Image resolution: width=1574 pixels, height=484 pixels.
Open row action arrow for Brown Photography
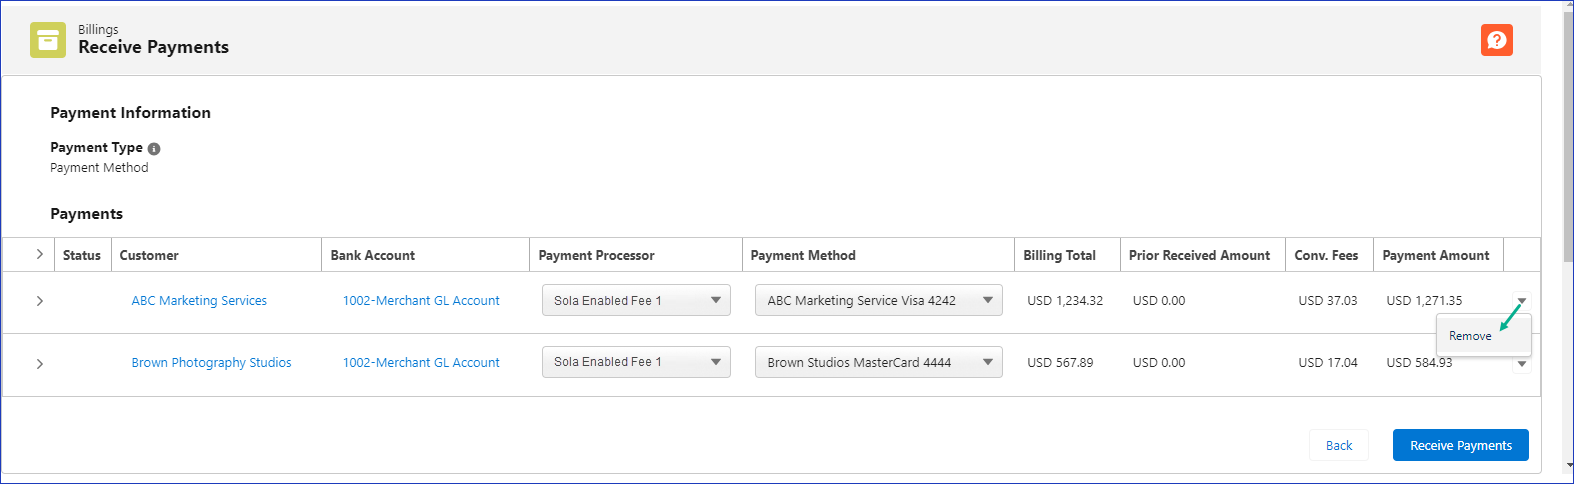click(1521, 364)
